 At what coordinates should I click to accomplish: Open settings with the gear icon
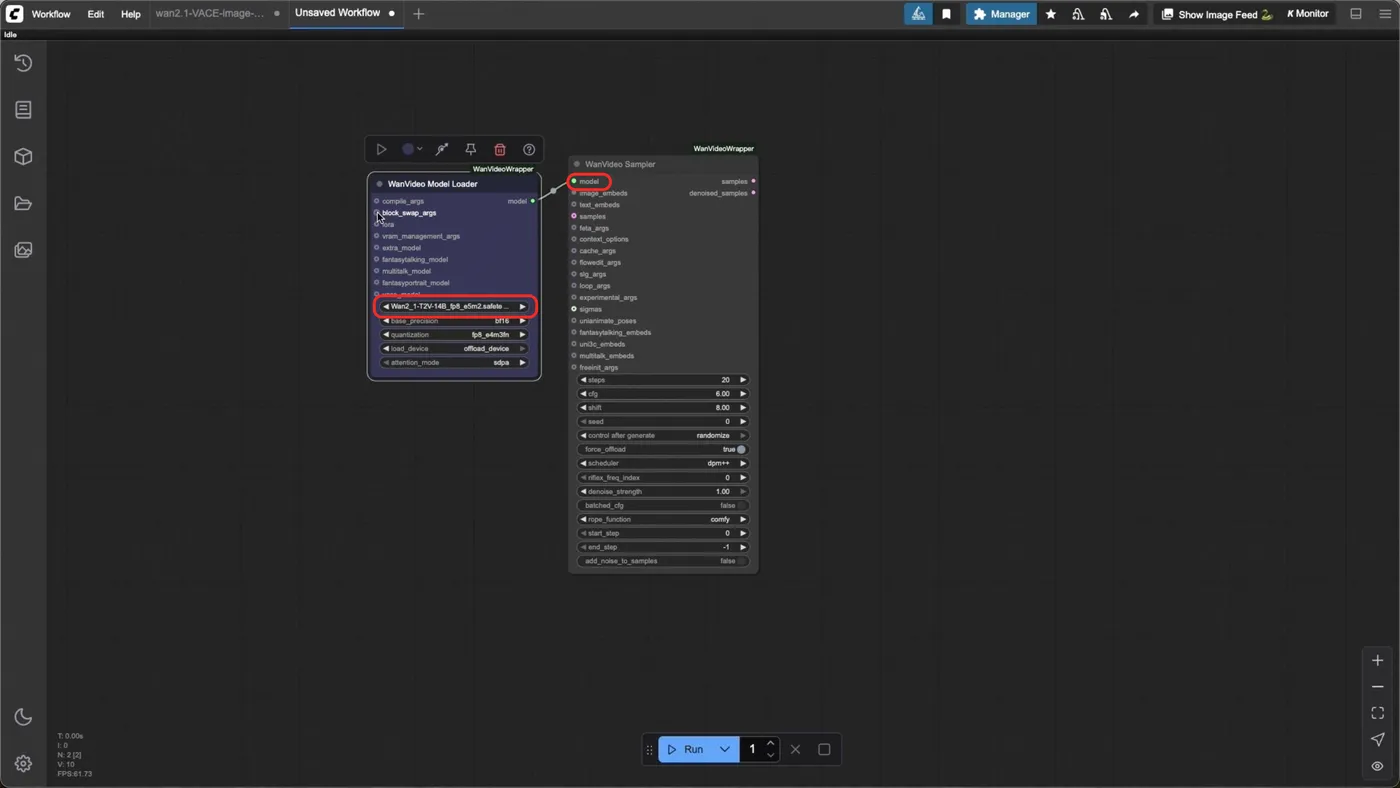[23, 764]
